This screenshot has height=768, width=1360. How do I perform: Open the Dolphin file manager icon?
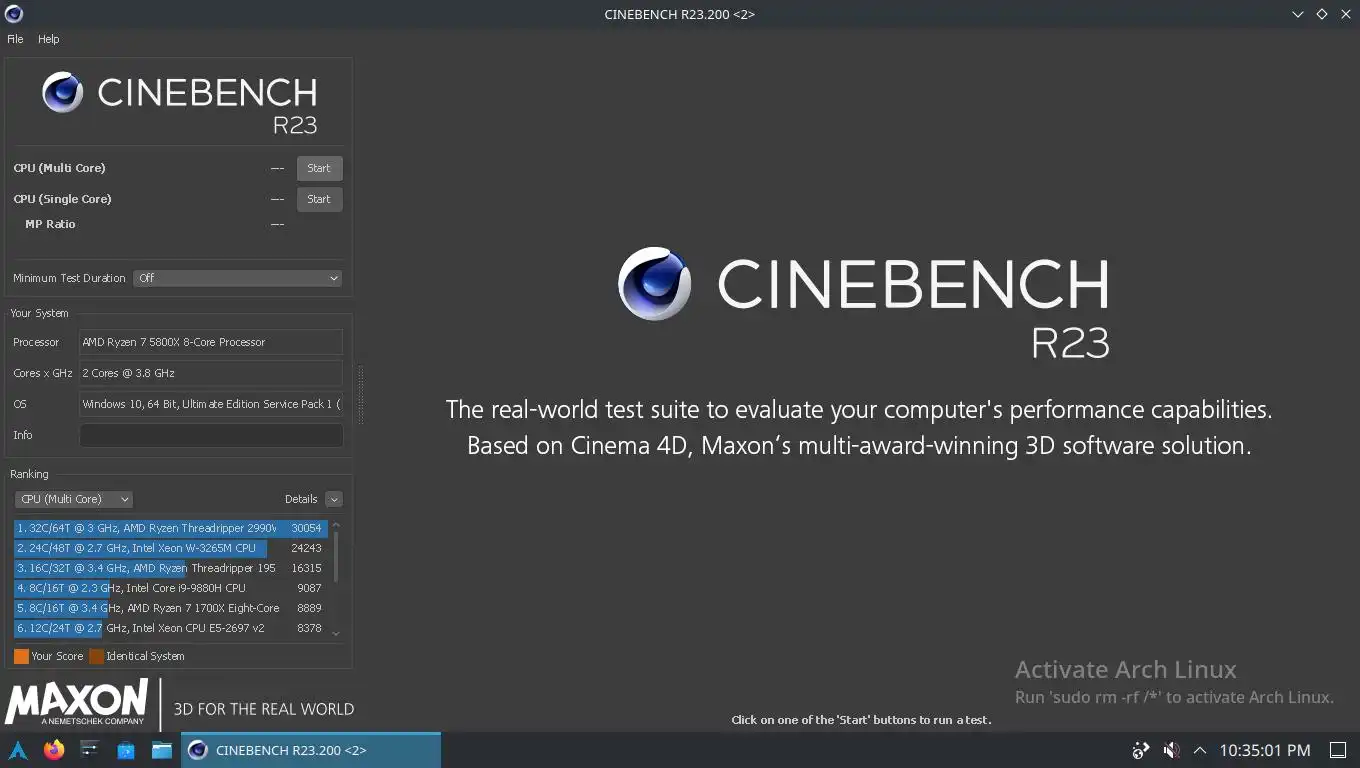(162, 750)
